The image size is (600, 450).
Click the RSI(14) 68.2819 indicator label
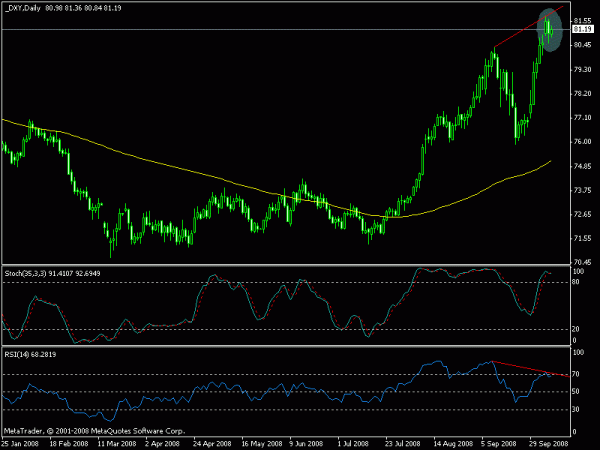click(x=30, y=355)
